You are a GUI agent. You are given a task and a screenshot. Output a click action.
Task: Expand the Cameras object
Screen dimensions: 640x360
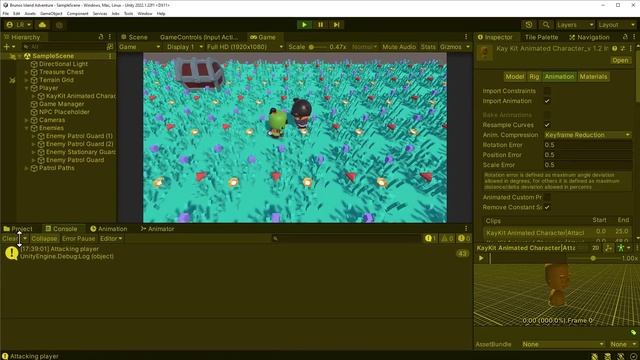coord(27,120)
